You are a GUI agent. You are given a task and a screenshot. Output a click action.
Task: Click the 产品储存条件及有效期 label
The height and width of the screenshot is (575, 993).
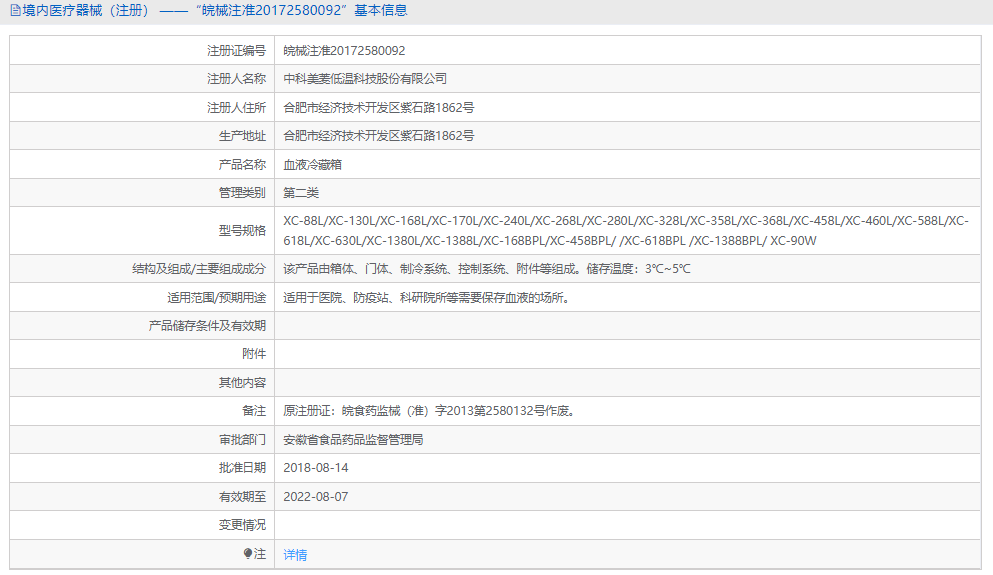[207, 325]
